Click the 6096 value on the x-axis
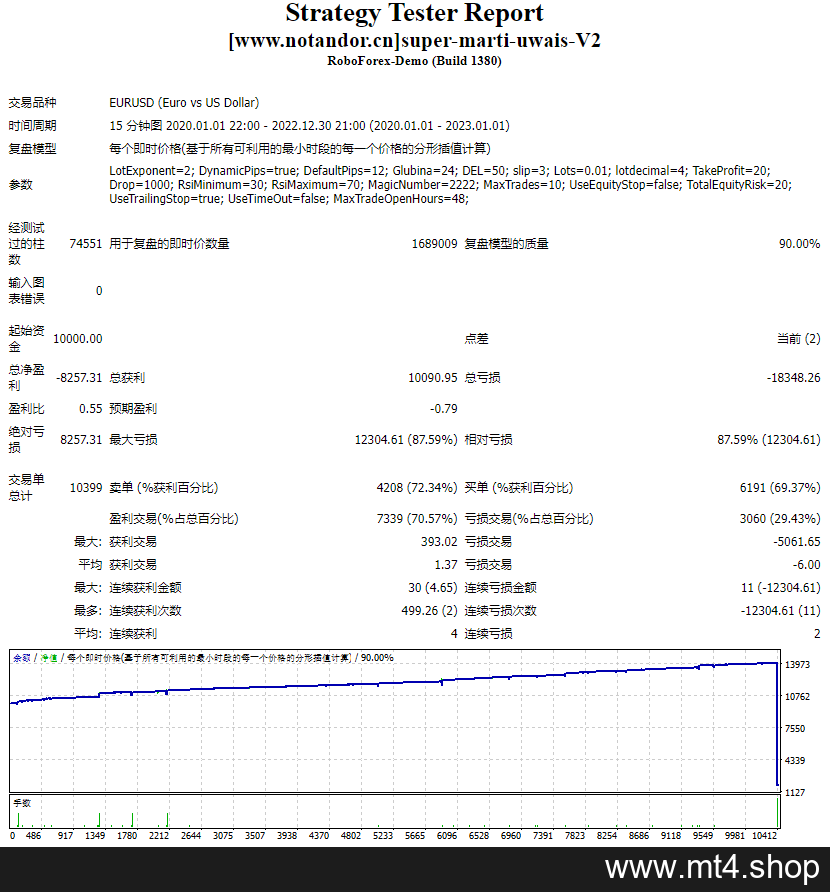830x892 pixels. tap(447, 836)
